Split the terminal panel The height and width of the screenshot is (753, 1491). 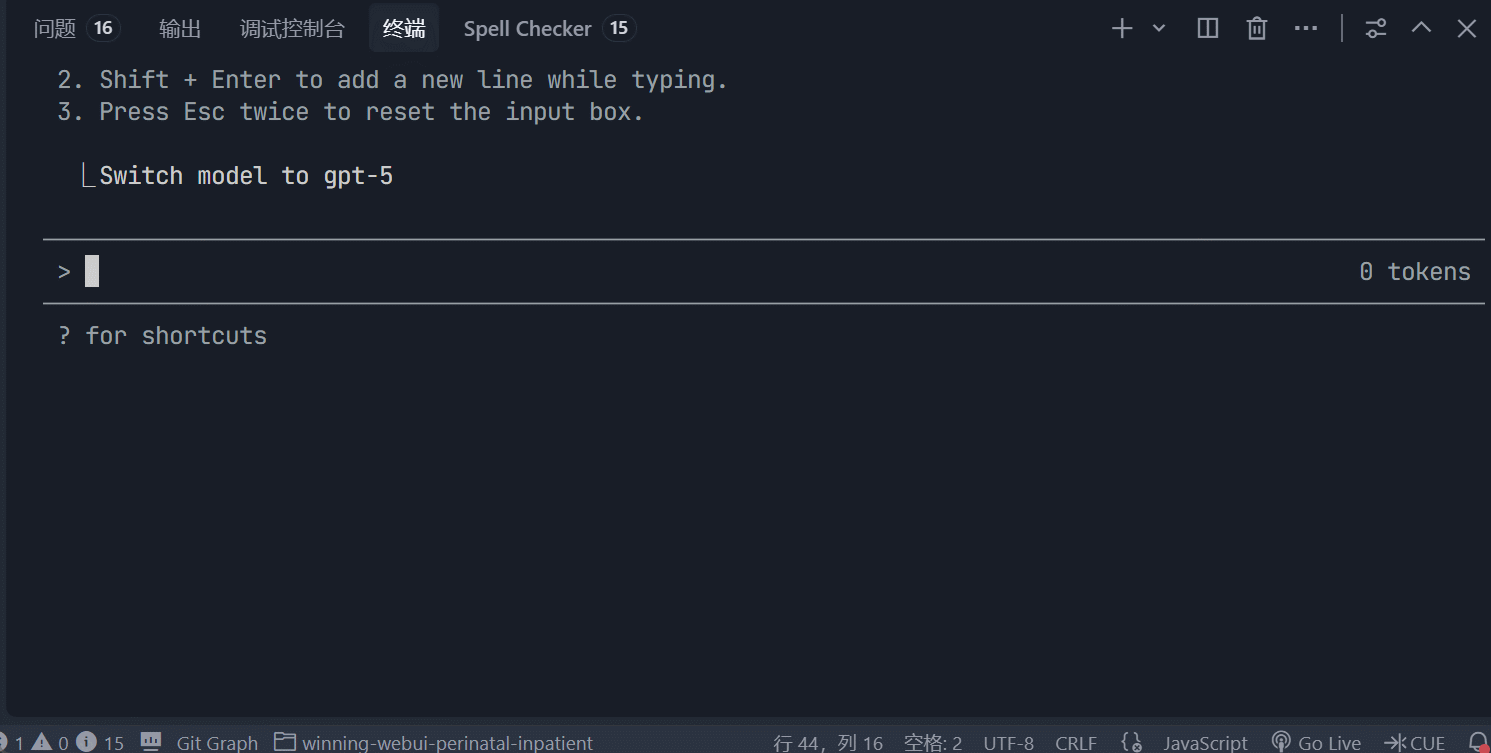click(x=1208, y=29)
